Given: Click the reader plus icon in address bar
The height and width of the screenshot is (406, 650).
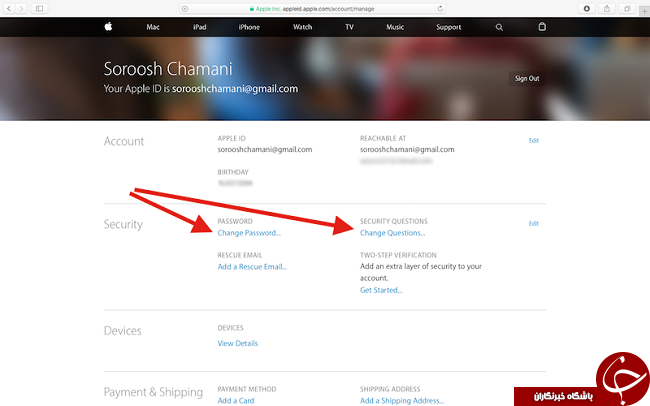Looking at the screenshot, I should tap(185, 9).
